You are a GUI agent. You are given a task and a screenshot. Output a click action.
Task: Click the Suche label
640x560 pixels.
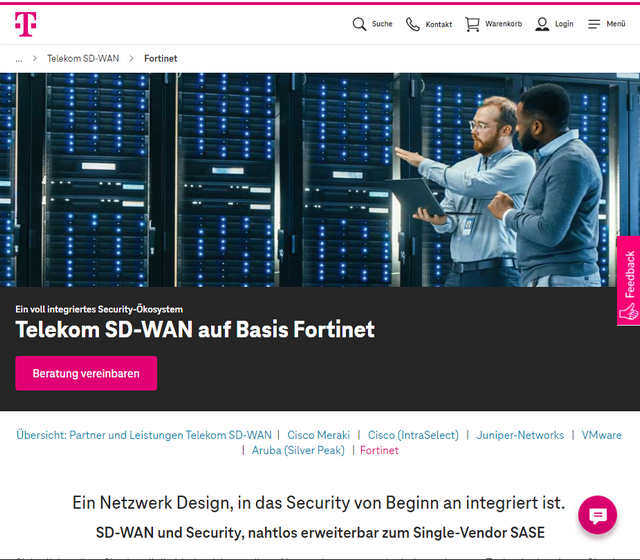(382, 24)
